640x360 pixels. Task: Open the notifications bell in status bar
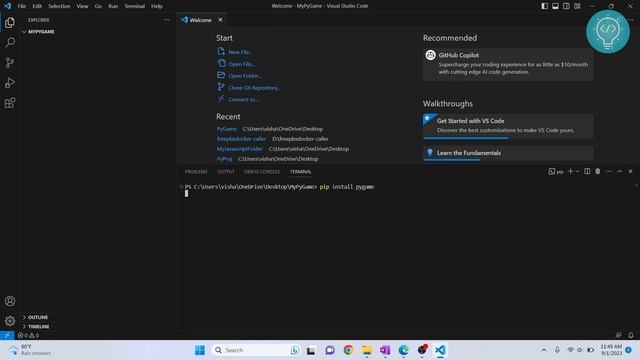click(631, 335)
